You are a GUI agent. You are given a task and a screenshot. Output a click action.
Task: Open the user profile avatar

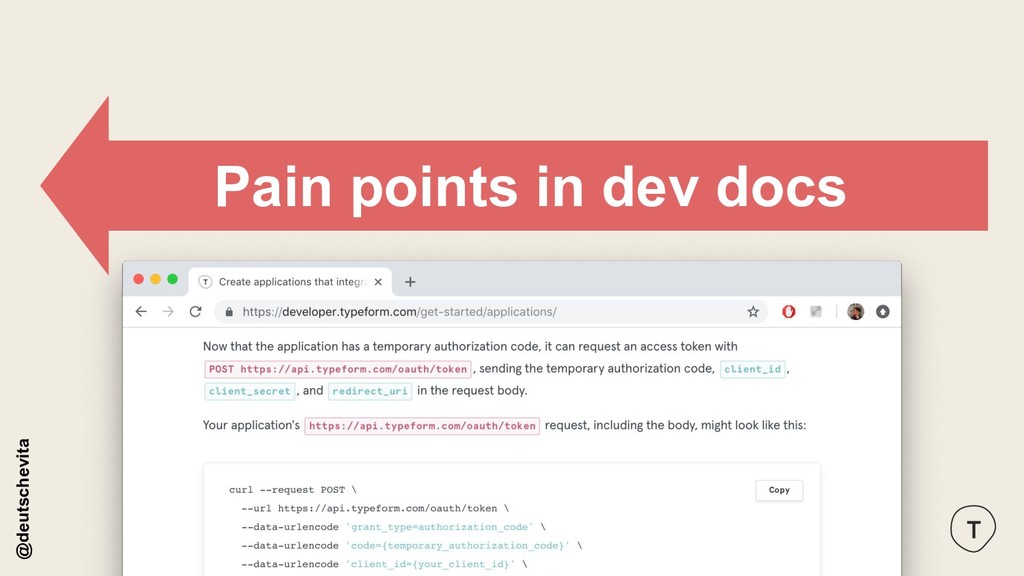pos(856,312)
